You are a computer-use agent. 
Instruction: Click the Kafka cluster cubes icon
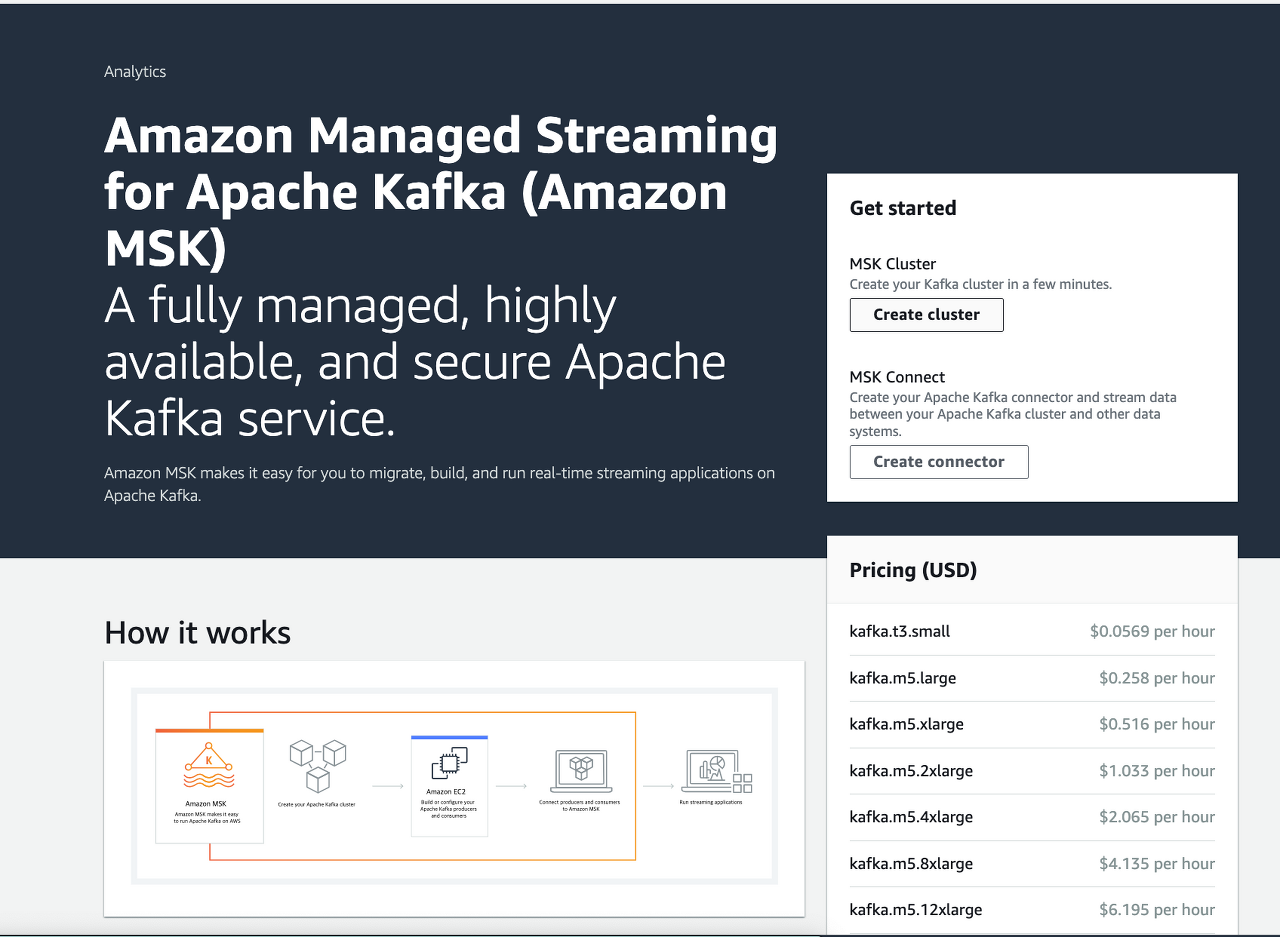tap(317, 766)
